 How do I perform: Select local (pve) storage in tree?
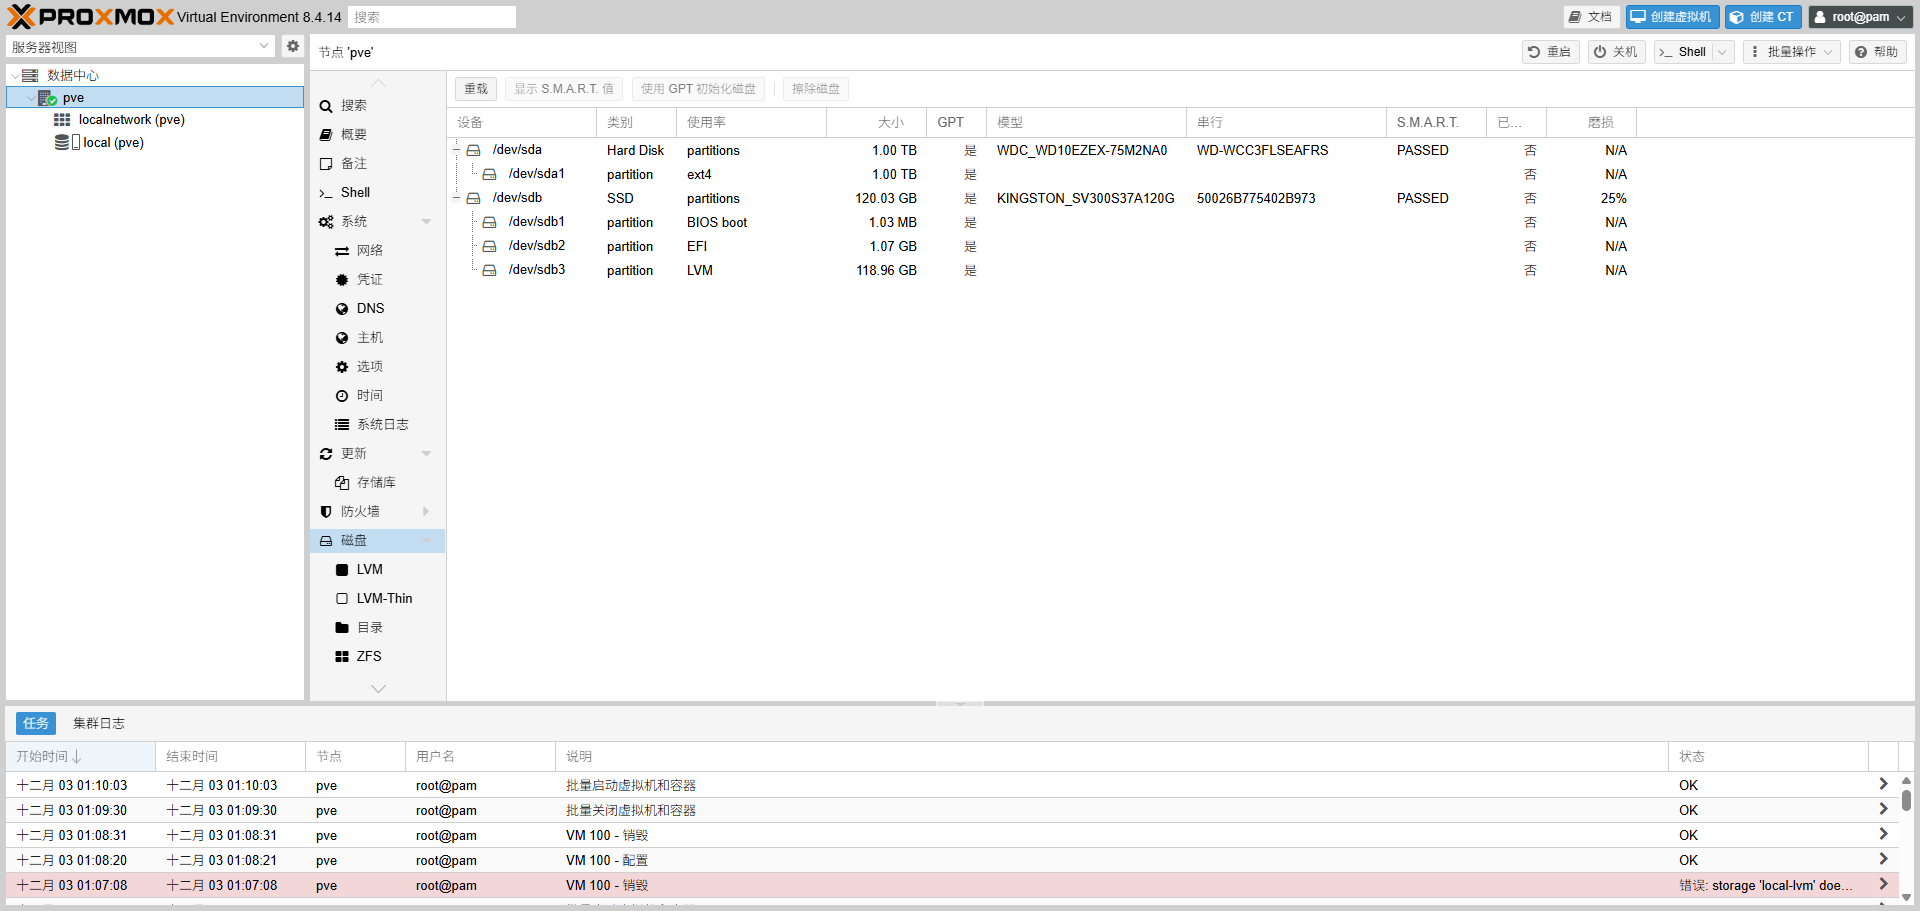point(113,143)
